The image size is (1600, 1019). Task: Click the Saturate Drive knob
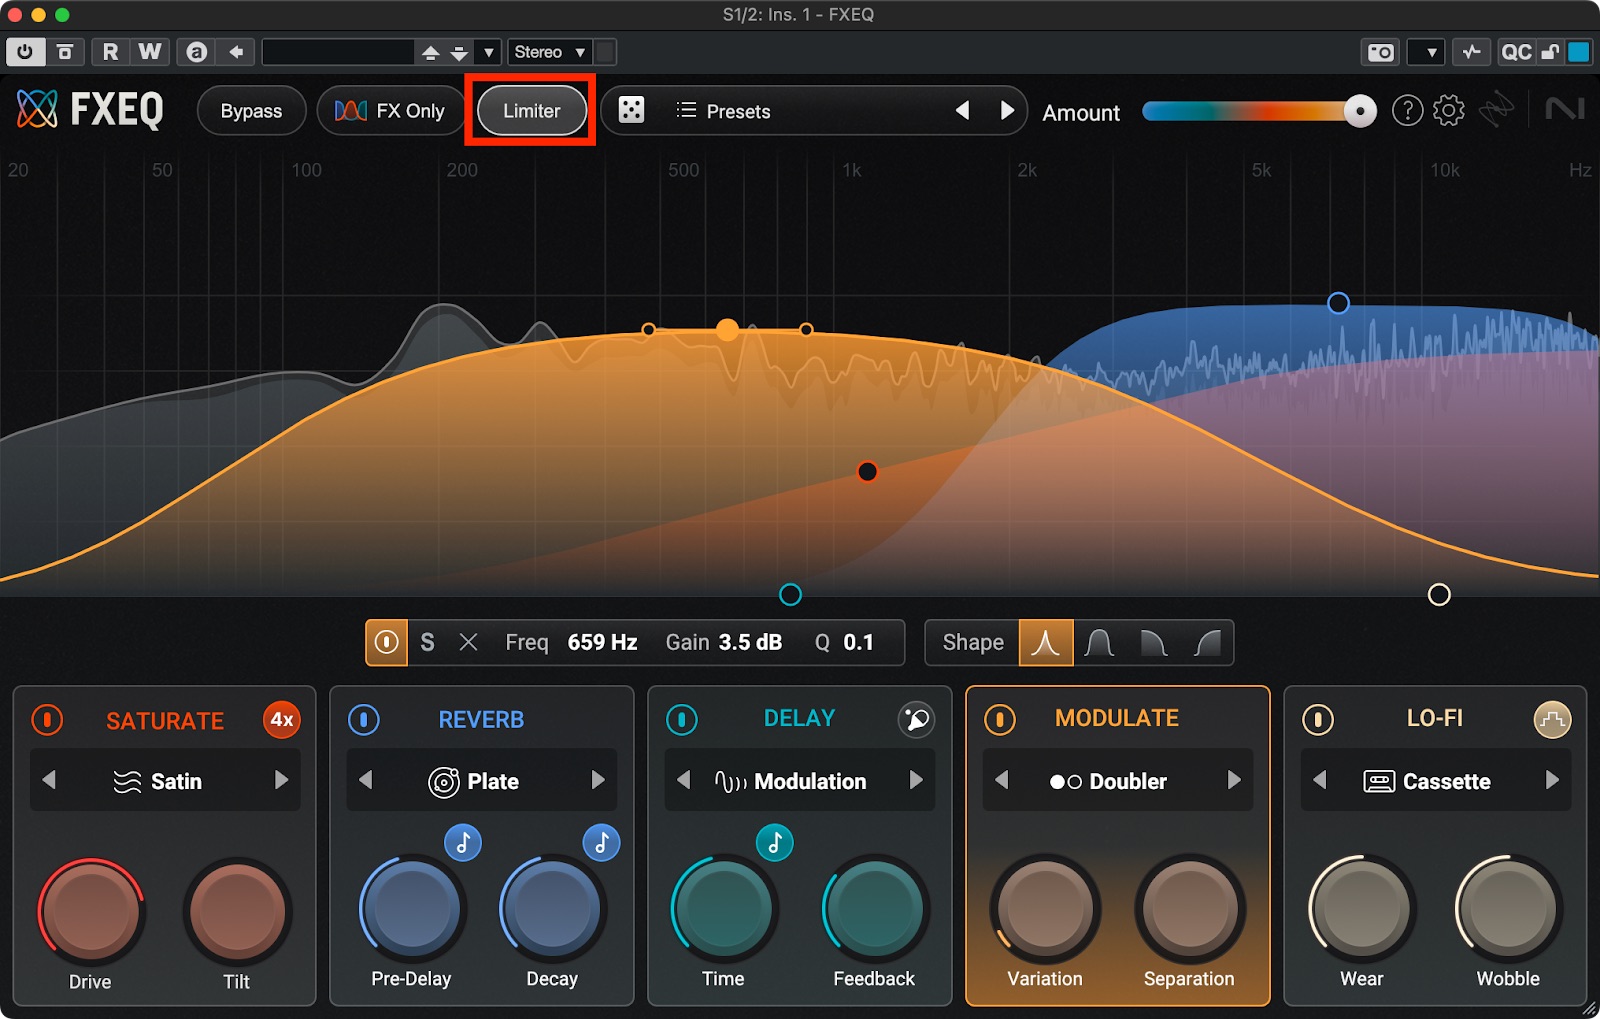pyautogui.click(x=91, y=911)
